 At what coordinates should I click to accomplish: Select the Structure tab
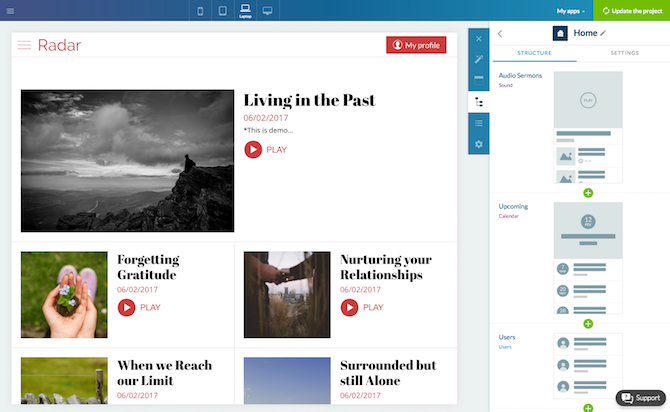(536, 53)
